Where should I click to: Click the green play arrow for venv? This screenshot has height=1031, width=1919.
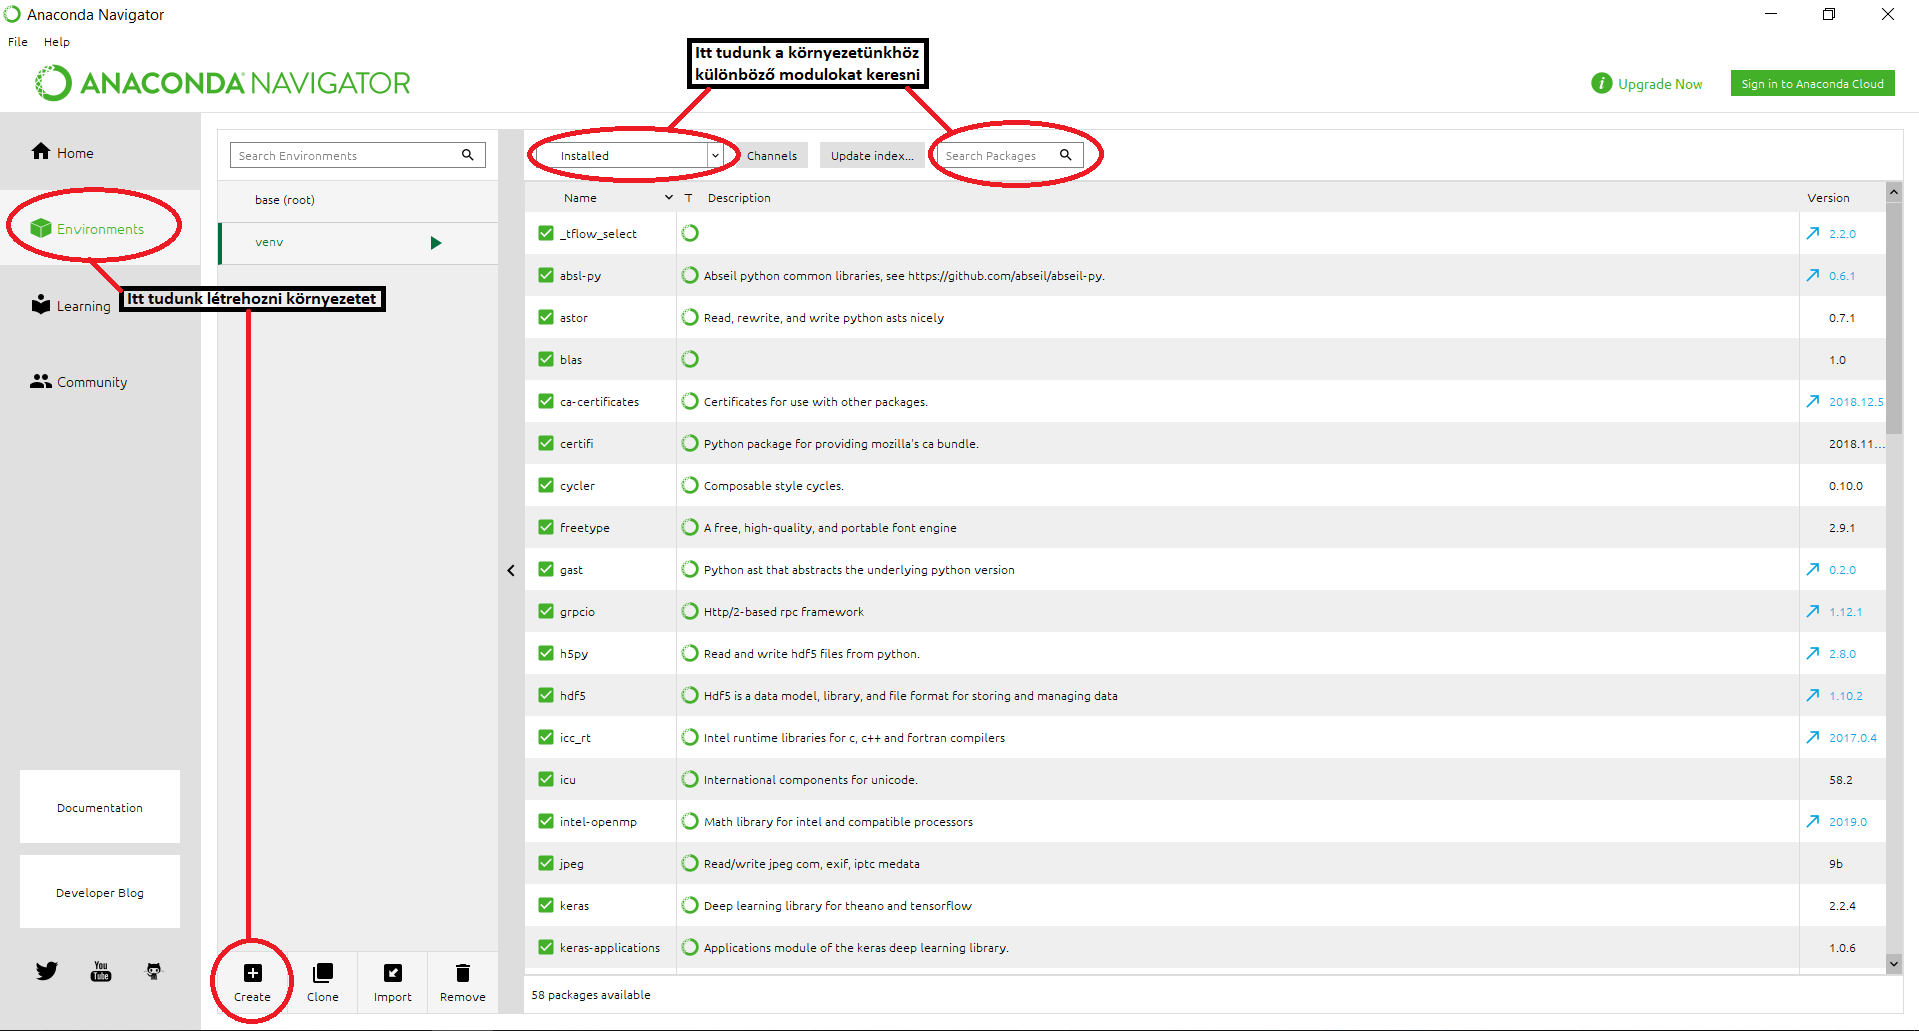[x=436, y=243]
